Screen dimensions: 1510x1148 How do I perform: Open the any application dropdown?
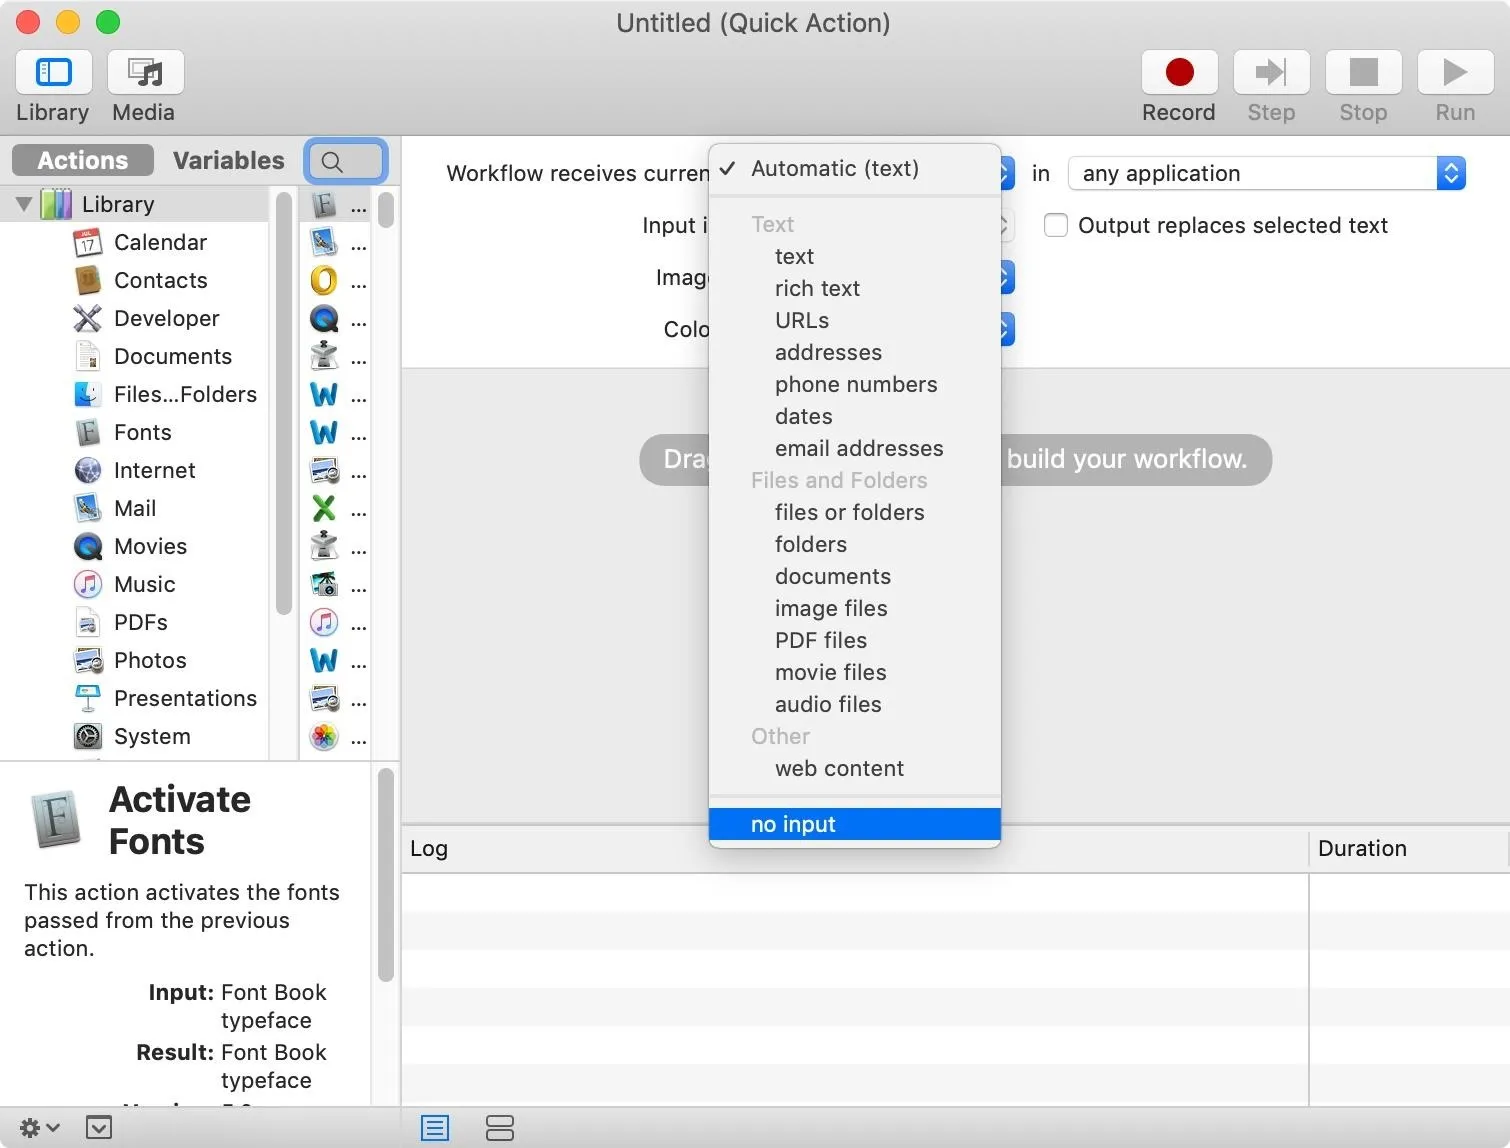point(1267,173)
